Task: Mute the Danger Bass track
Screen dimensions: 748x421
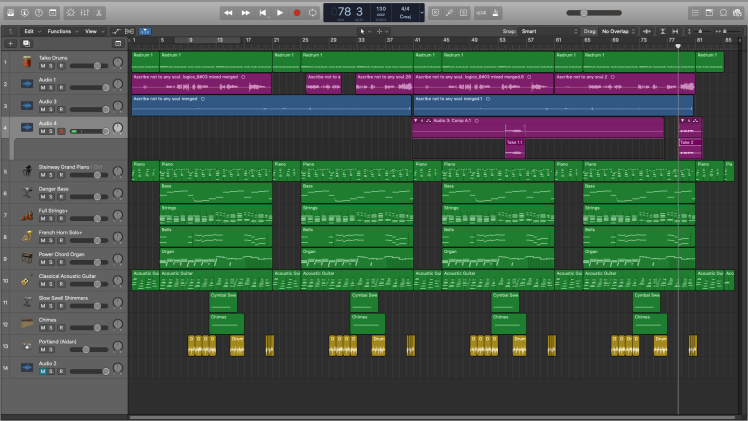Action: point(42,195)
